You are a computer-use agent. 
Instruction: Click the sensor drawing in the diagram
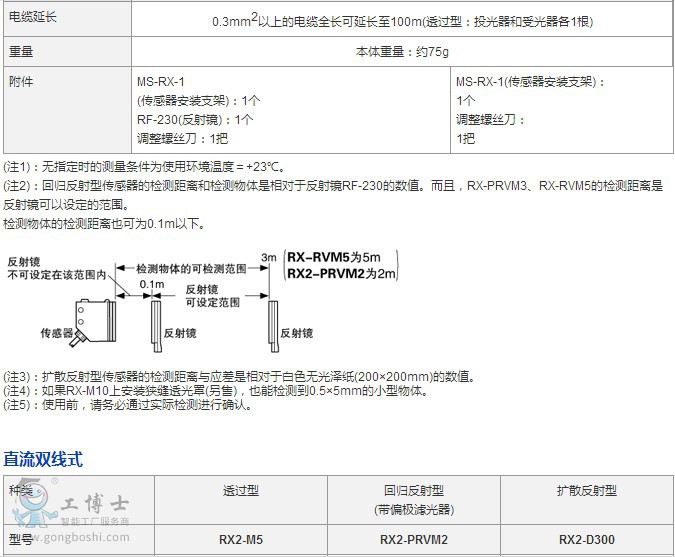click(95, 322)
